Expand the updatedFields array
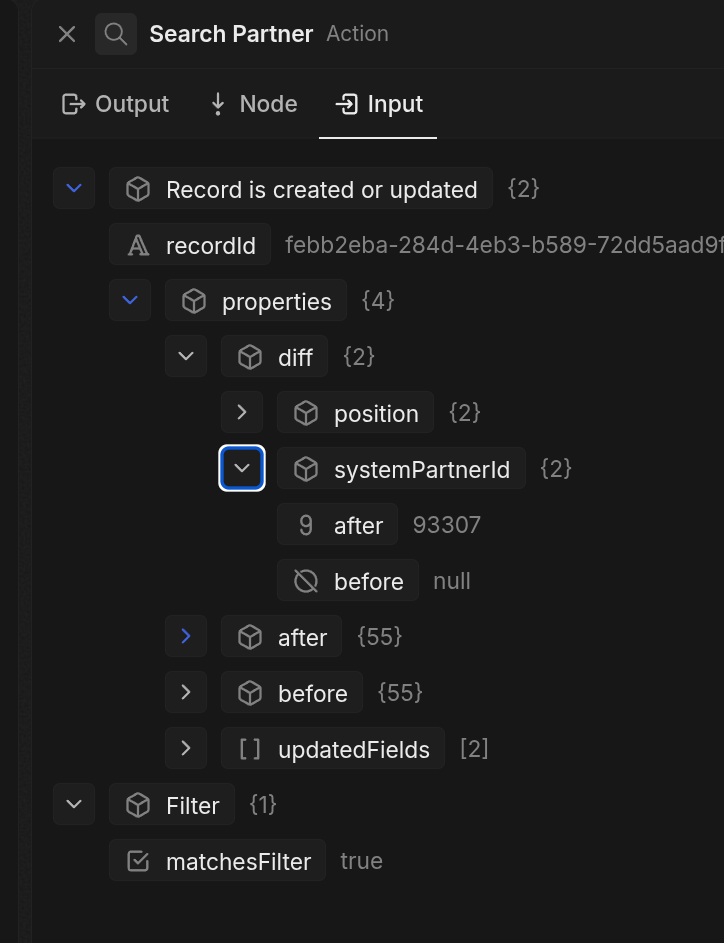 pos(185,748)
